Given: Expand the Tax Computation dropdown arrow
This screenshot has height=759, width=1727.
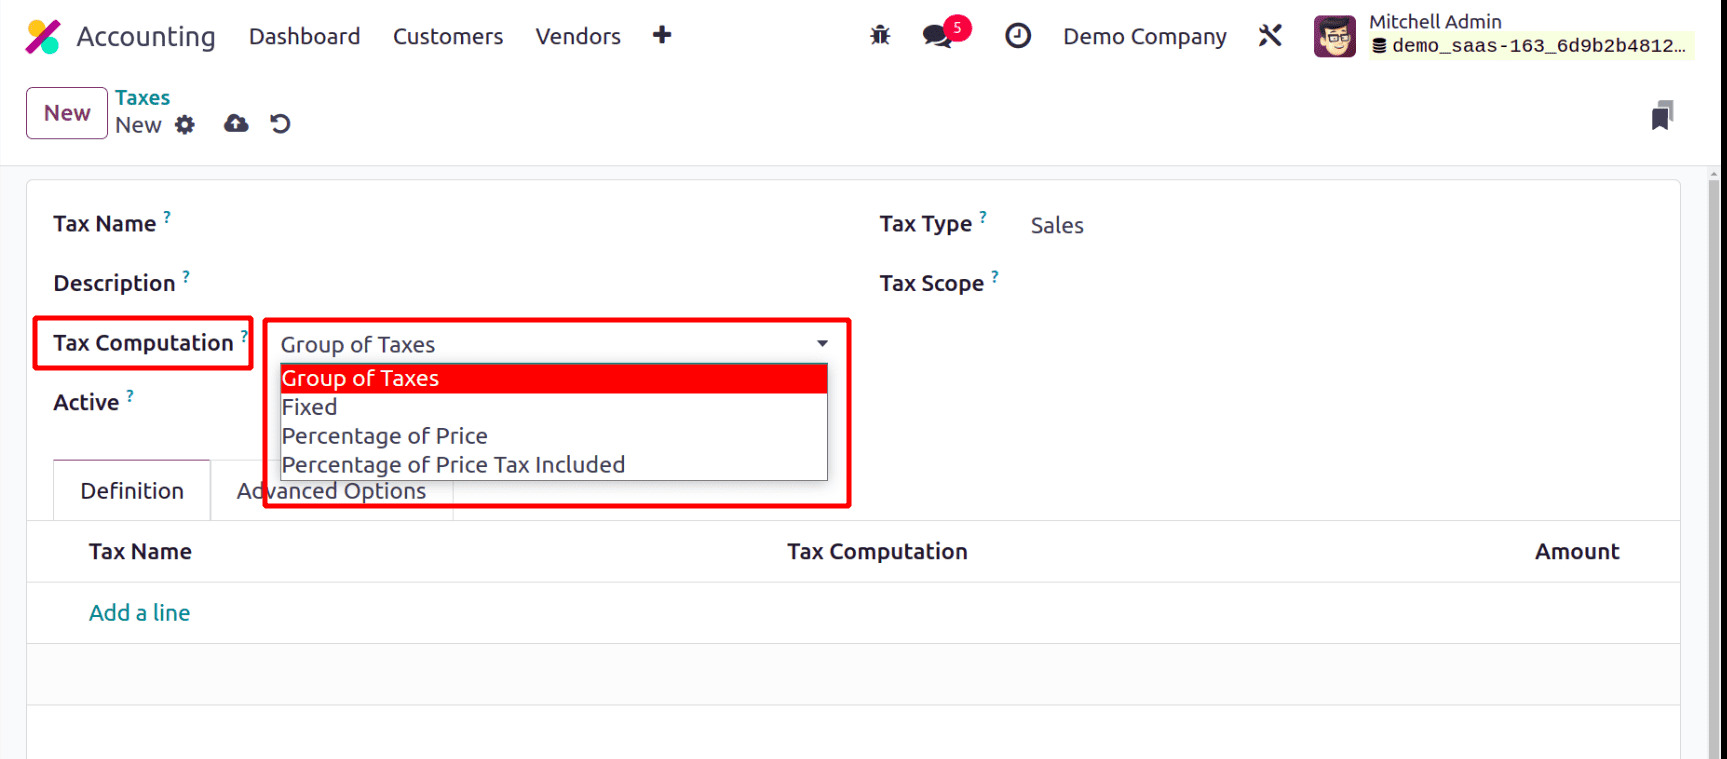Looking at the screenshot, I should (822, 344).
